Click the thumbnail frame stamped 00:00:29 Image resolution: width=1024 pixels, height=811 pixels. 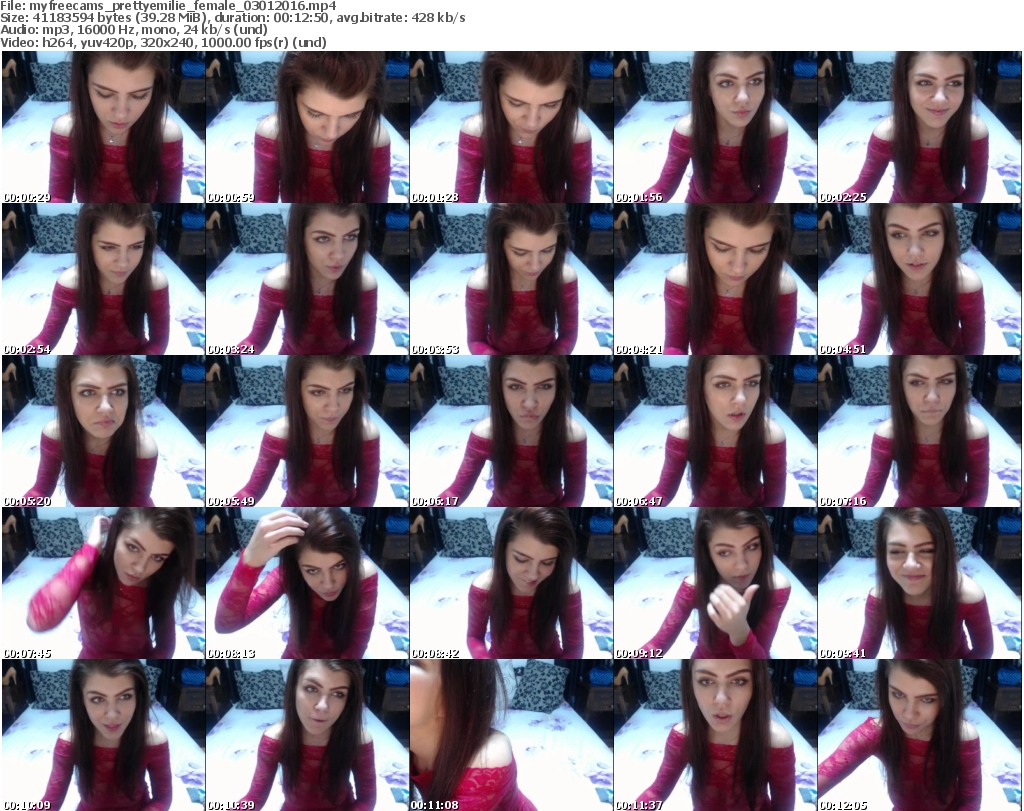pos(103,127)
